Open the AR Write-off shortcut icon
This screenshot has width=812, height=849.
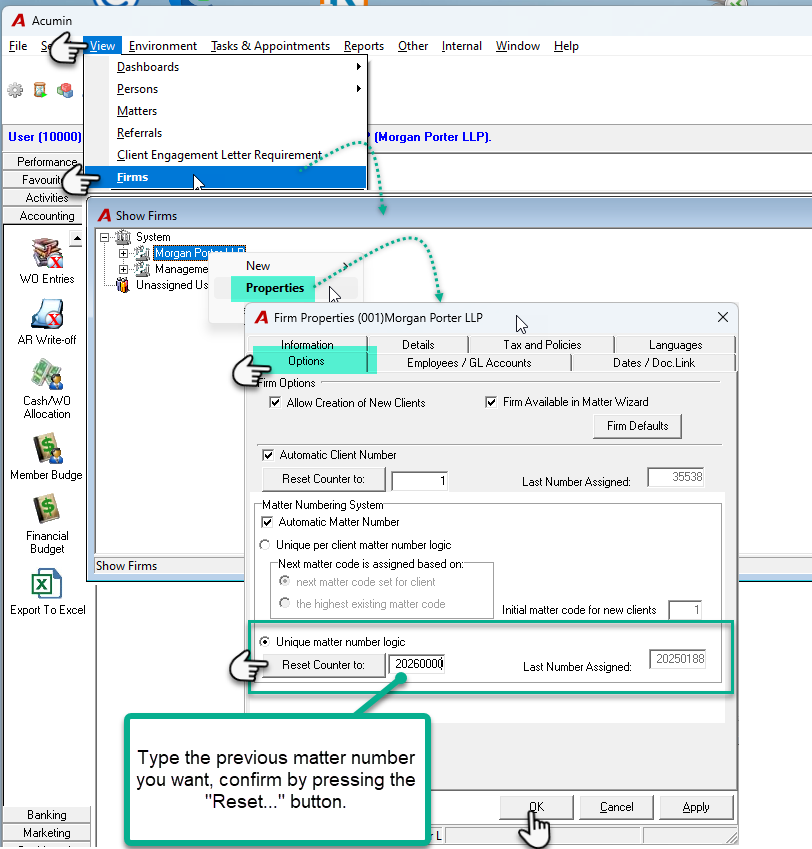pyautogui.click(x=47, y=314)
